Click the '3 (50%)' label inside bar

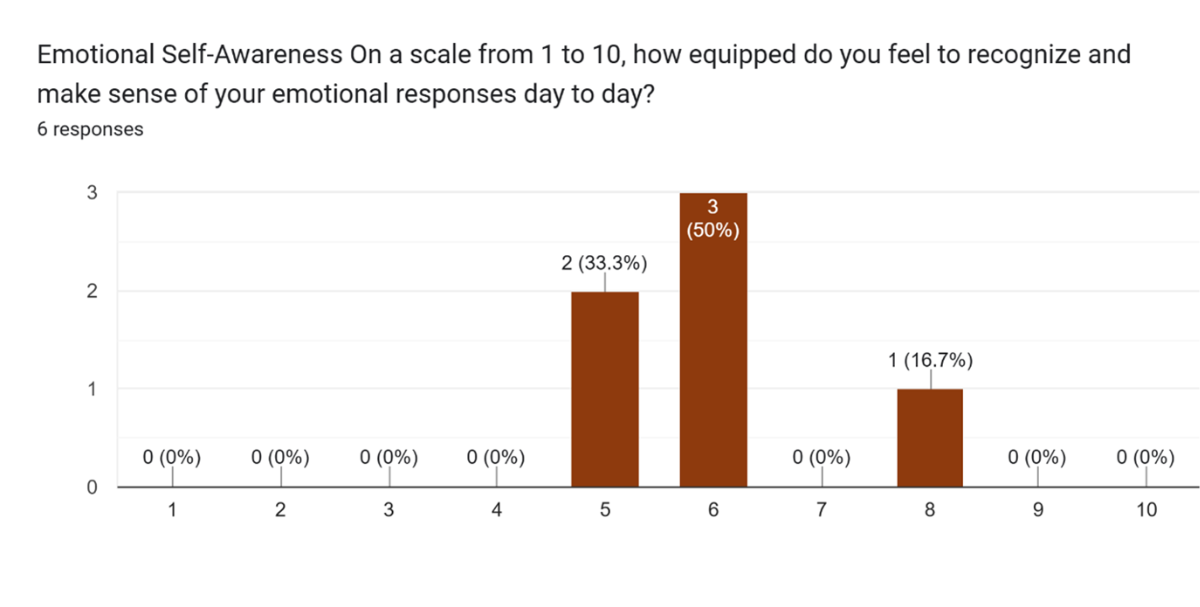tap(713, 217)
